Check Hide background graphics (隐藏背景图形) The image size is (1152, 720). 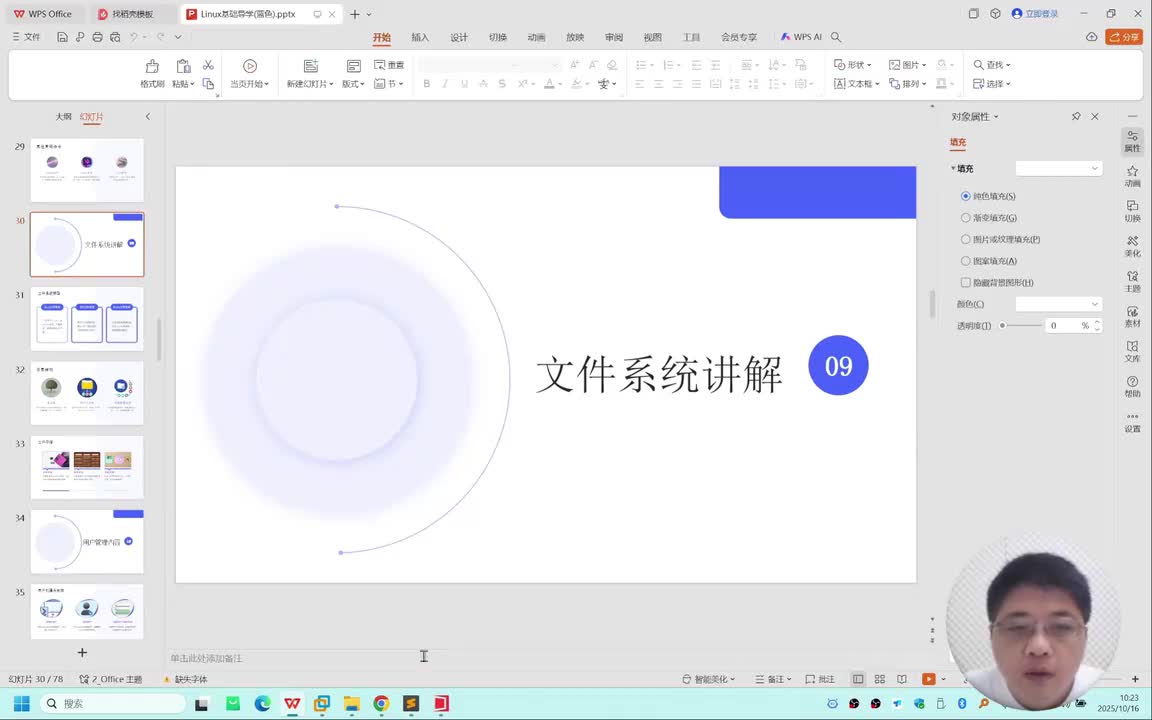965,282
